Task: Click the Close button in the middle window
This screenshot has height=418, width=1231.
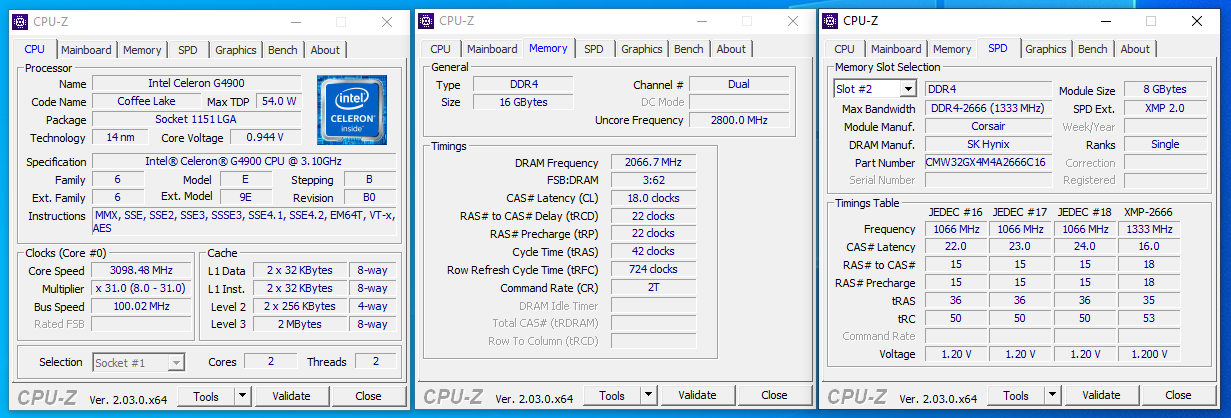Action: pos(774,395)
